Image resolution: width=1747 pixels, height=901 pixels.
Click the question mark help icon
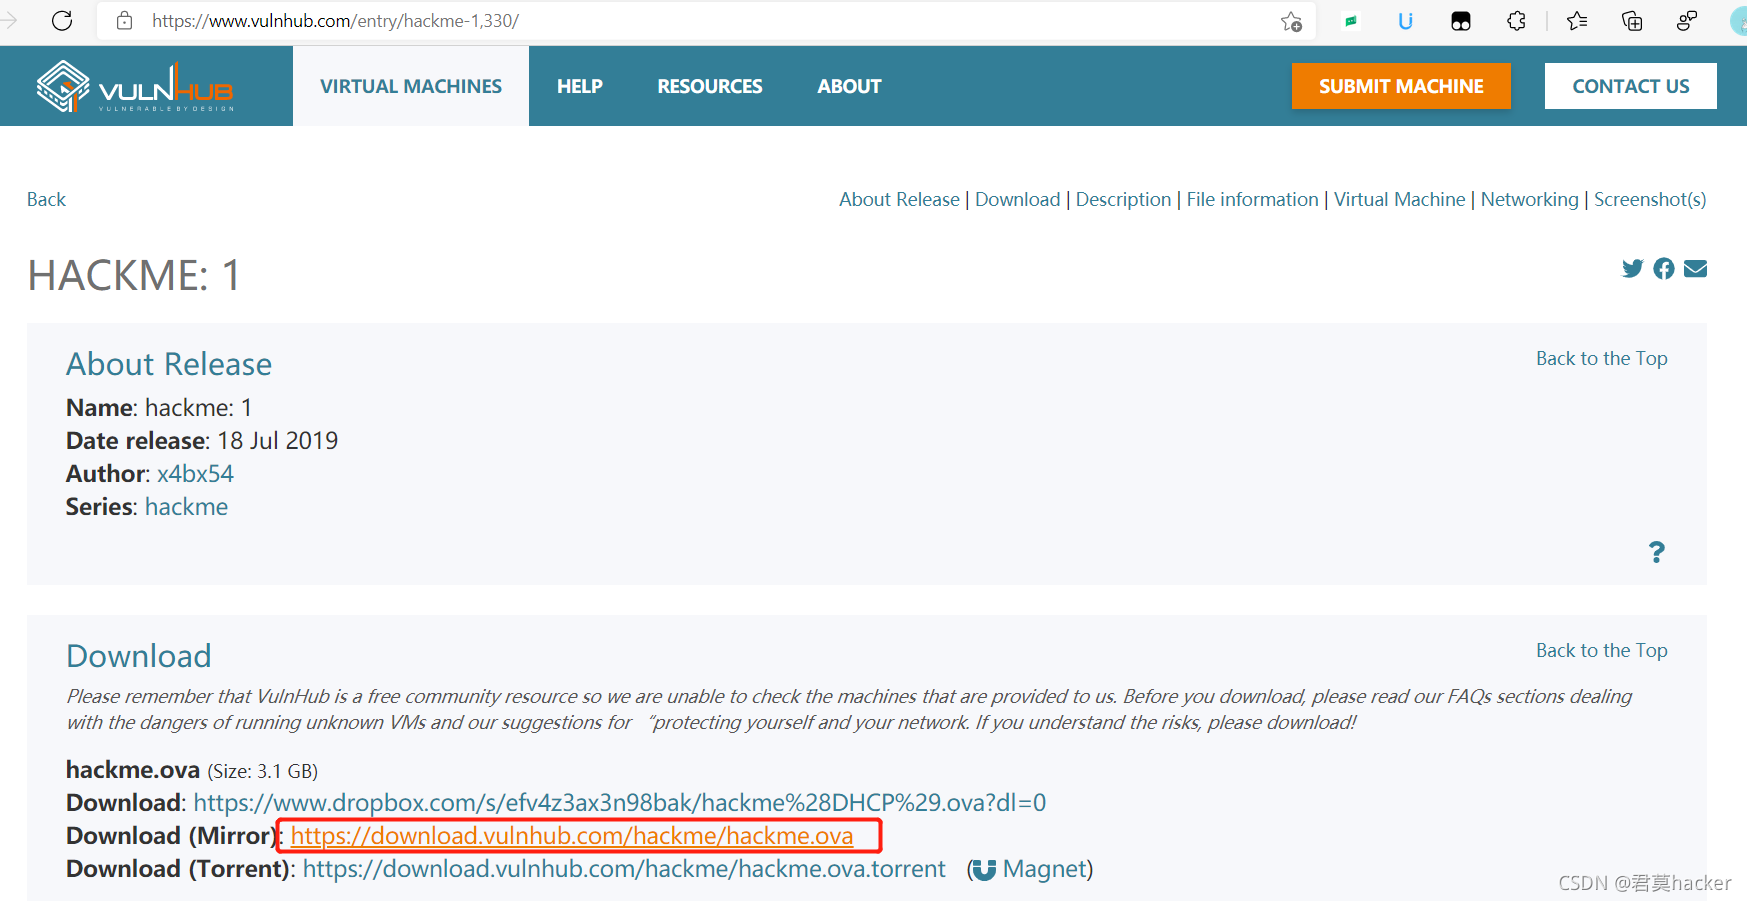tap(1657, 552)
